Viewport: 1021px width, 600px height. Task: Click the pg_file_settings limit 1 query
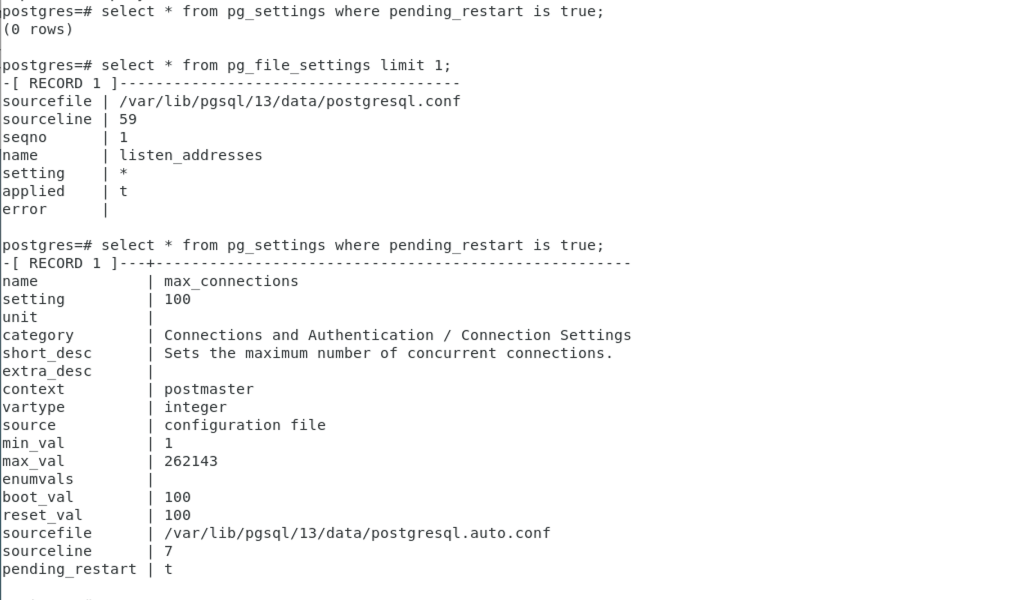coord(227,66)
